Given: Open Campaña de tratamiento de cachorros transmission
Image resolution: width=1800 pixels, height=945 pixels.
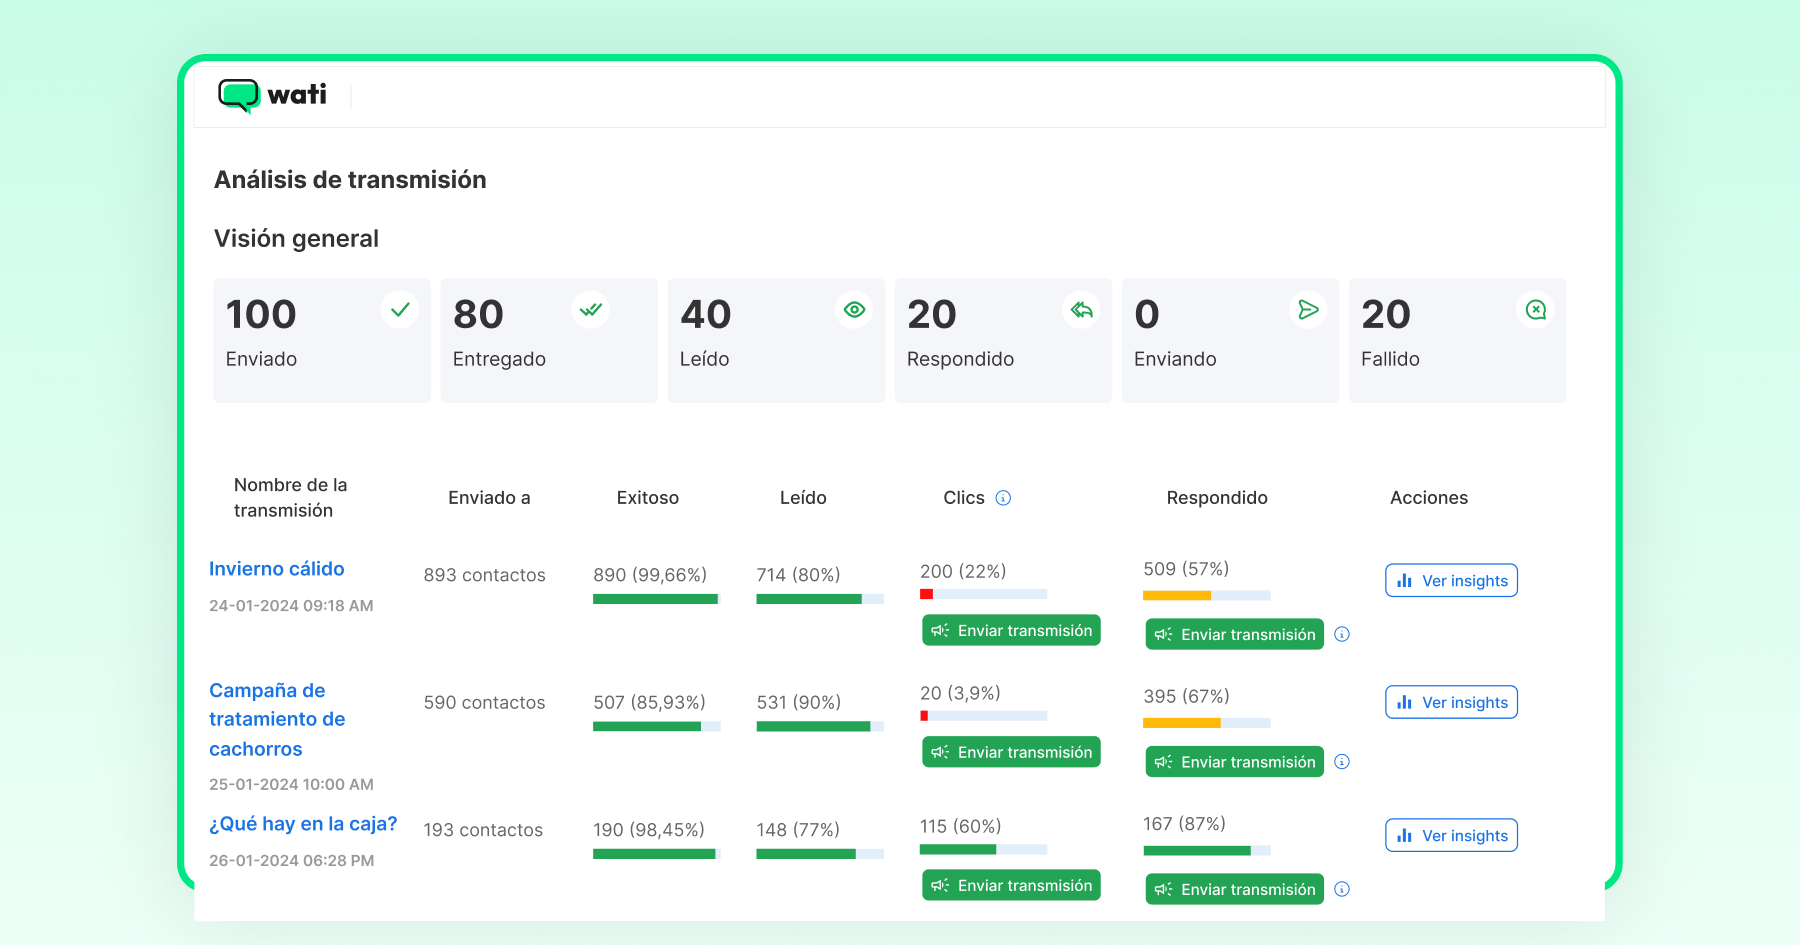Looking at the screenshot, I should (x=277, y=719).
